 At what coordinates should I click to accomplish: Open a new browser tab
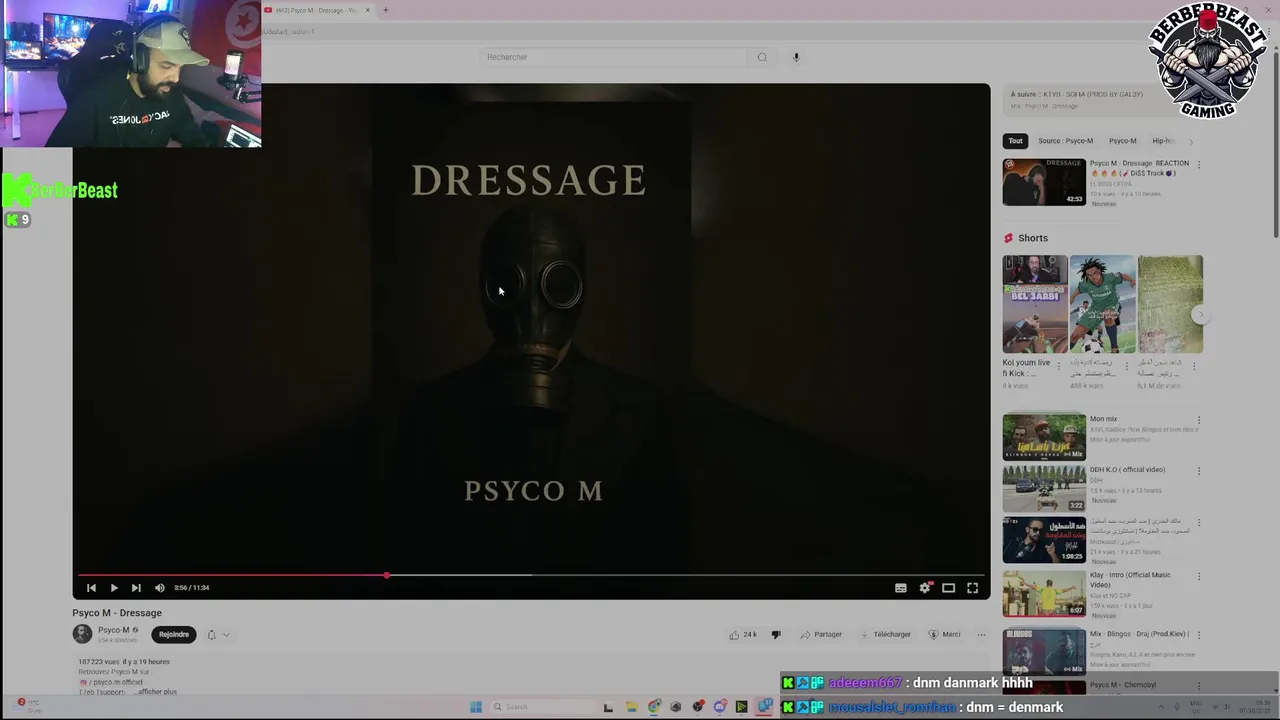point(385,10)
